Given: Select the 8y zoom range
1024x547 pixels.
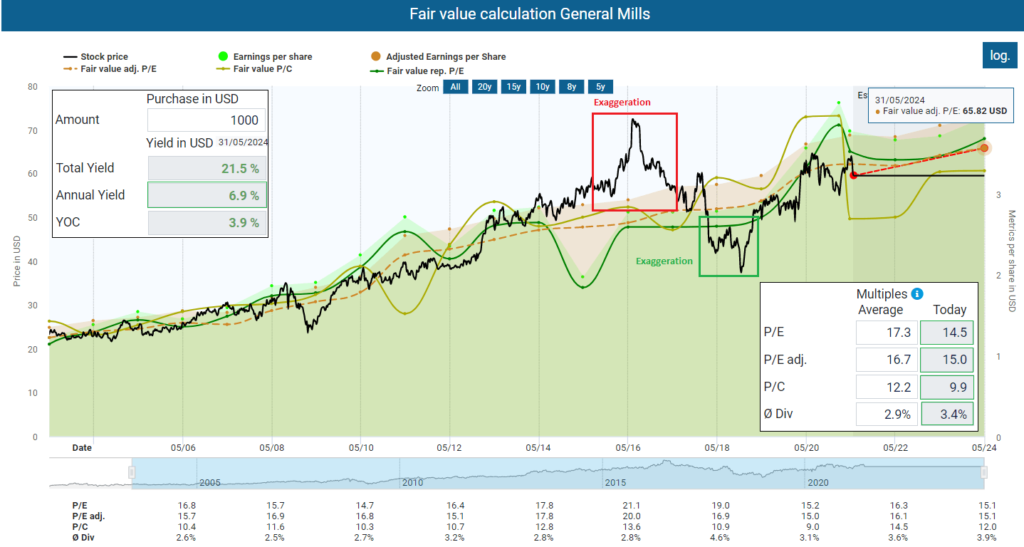Looking at the screenshot, I should 571,87.
